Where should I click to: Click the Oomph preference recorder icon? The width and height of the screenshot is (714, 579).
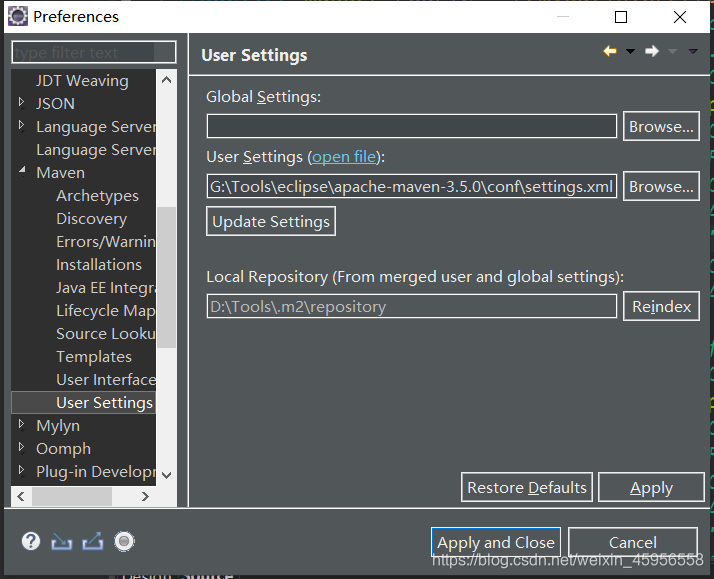(124, 541)
